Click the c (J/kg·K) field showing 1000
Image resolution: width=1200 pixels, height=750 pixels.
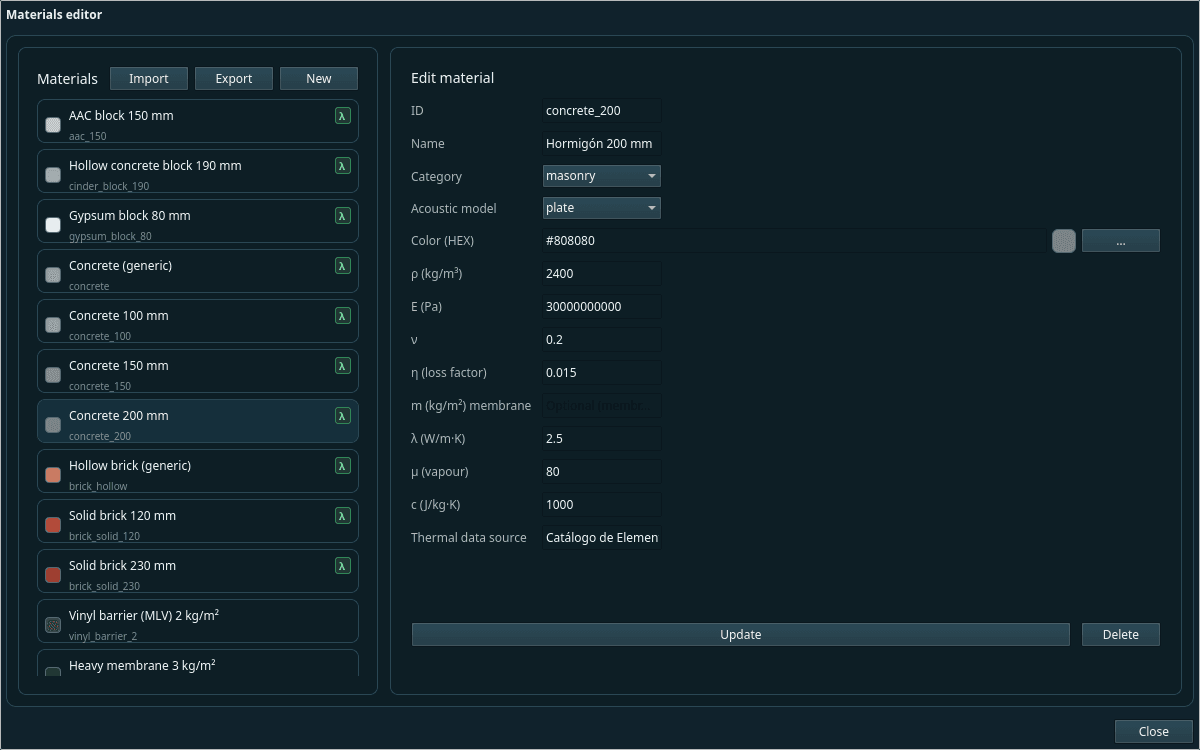coord(602,505)
